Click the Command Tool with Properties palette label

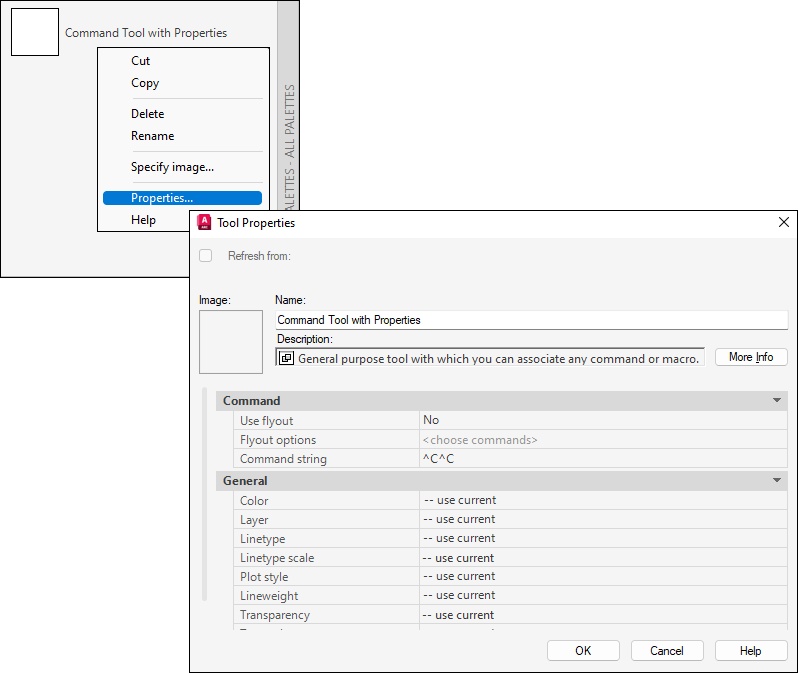point(146,33)
